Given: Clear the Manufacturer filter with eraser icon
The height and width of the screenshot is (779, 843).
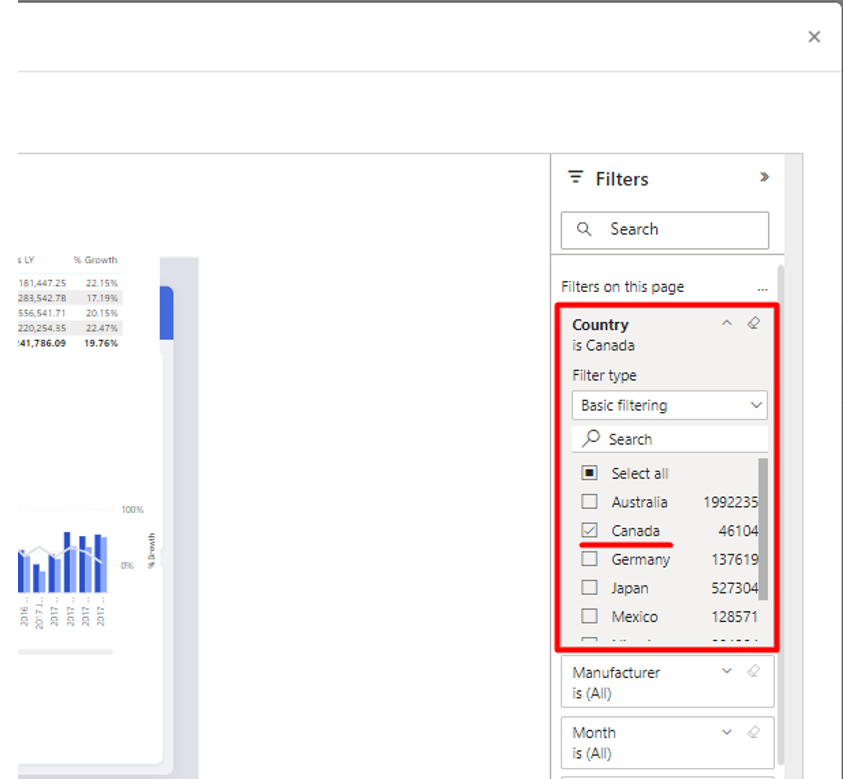Looking at the screenshot, I should point(754,672).
